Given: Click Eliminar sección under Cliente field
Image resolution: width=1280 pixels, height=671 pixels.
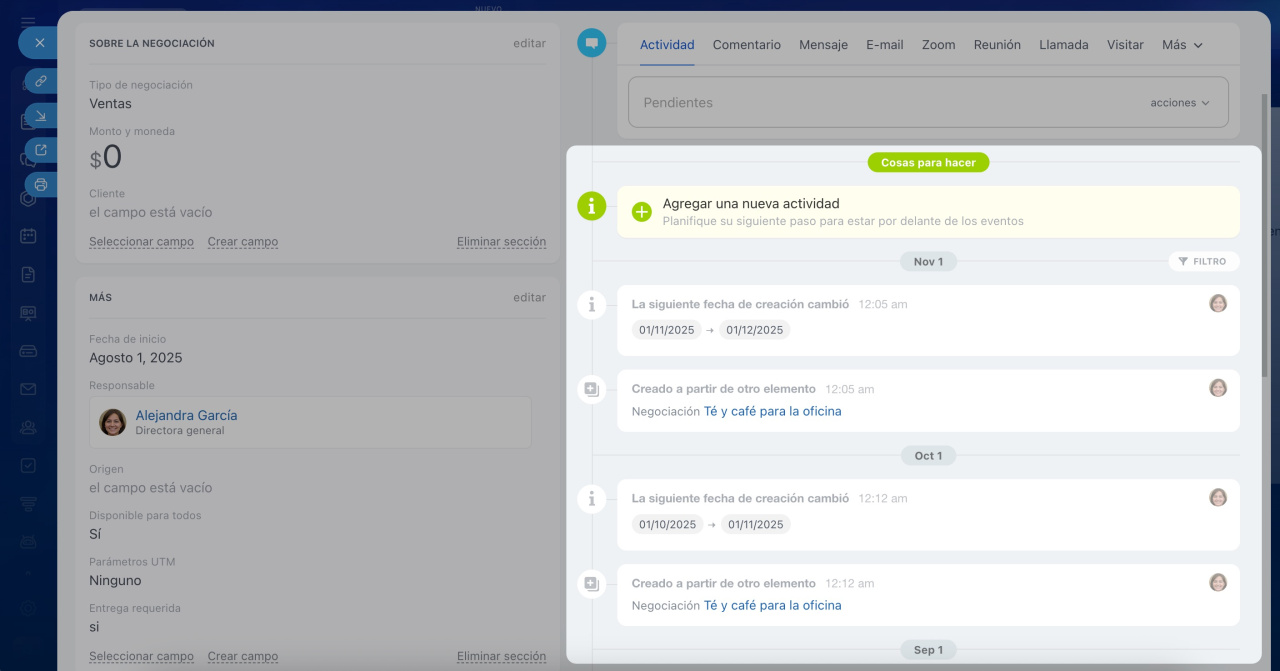Looking at the screenshot, I should tap(501, 242).
